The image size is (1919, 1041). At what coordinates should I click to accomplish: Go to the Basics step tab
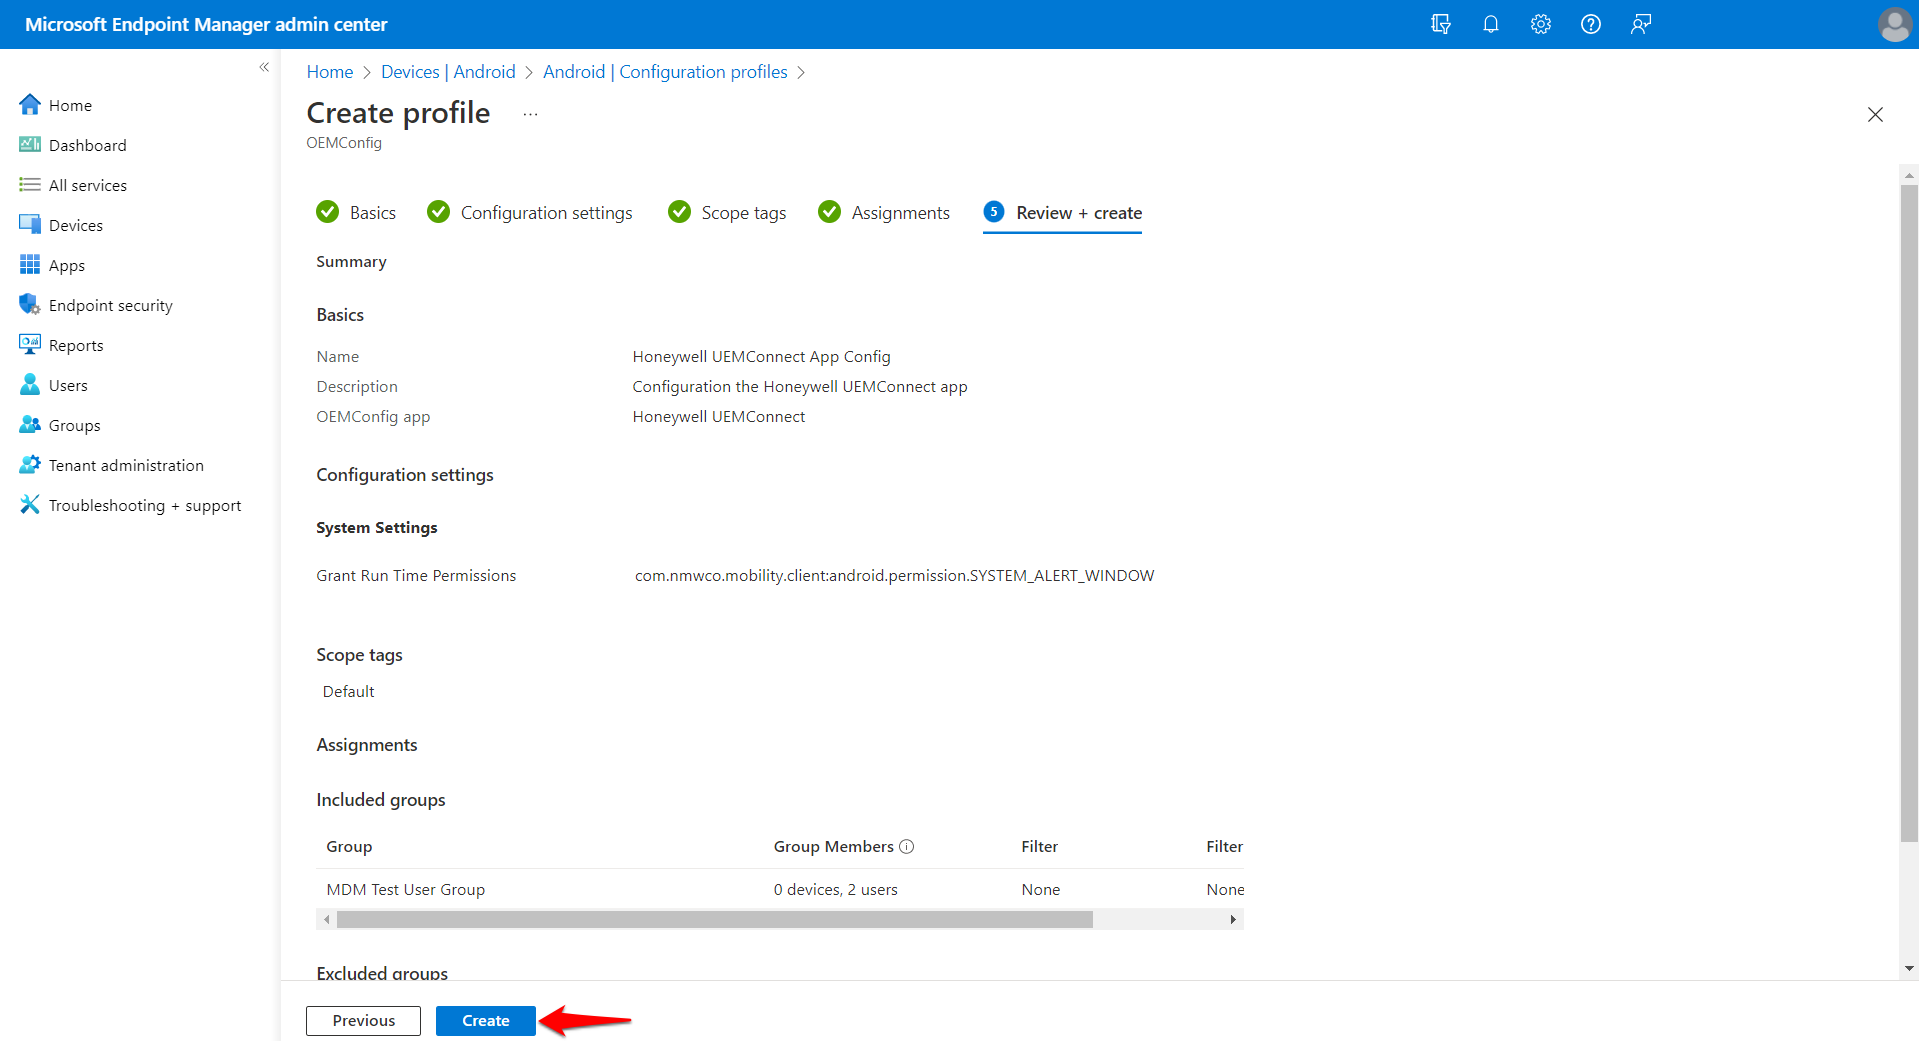(x=356, y=212)
